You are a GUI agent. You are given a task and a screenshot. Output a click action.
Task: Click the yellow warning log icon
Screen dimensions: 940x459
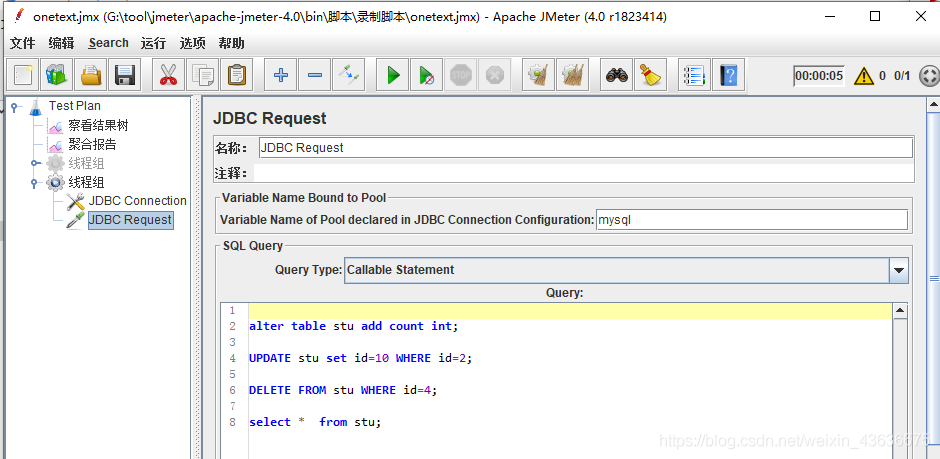point(864,76)
